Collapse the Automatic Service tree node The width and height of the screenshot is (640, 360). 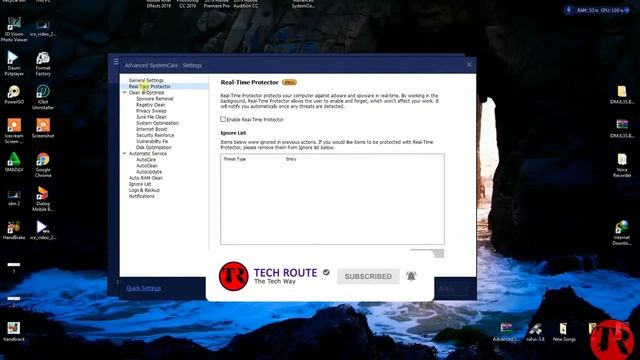point(124,153)
